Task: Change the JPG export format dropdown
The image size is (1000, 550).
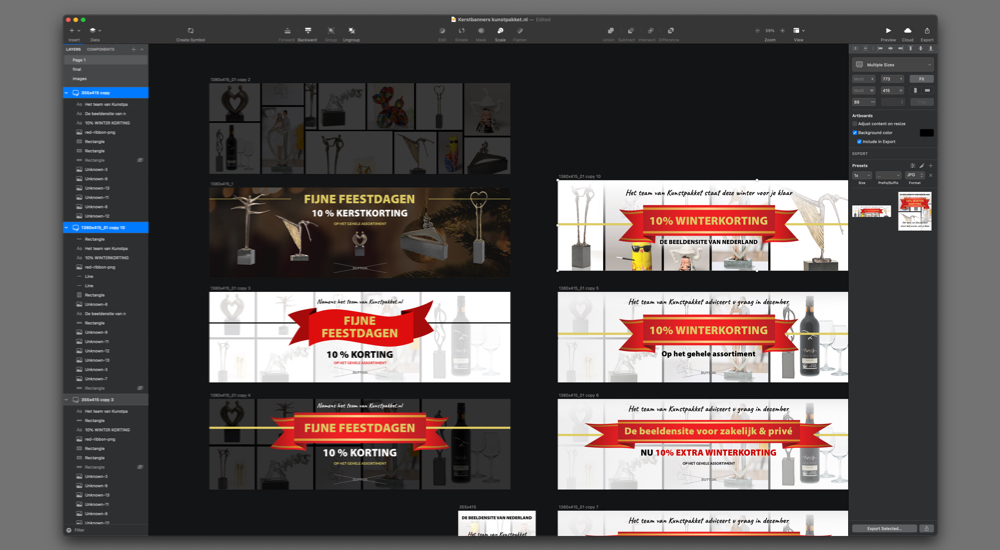Action: click(x=915, y=175)
